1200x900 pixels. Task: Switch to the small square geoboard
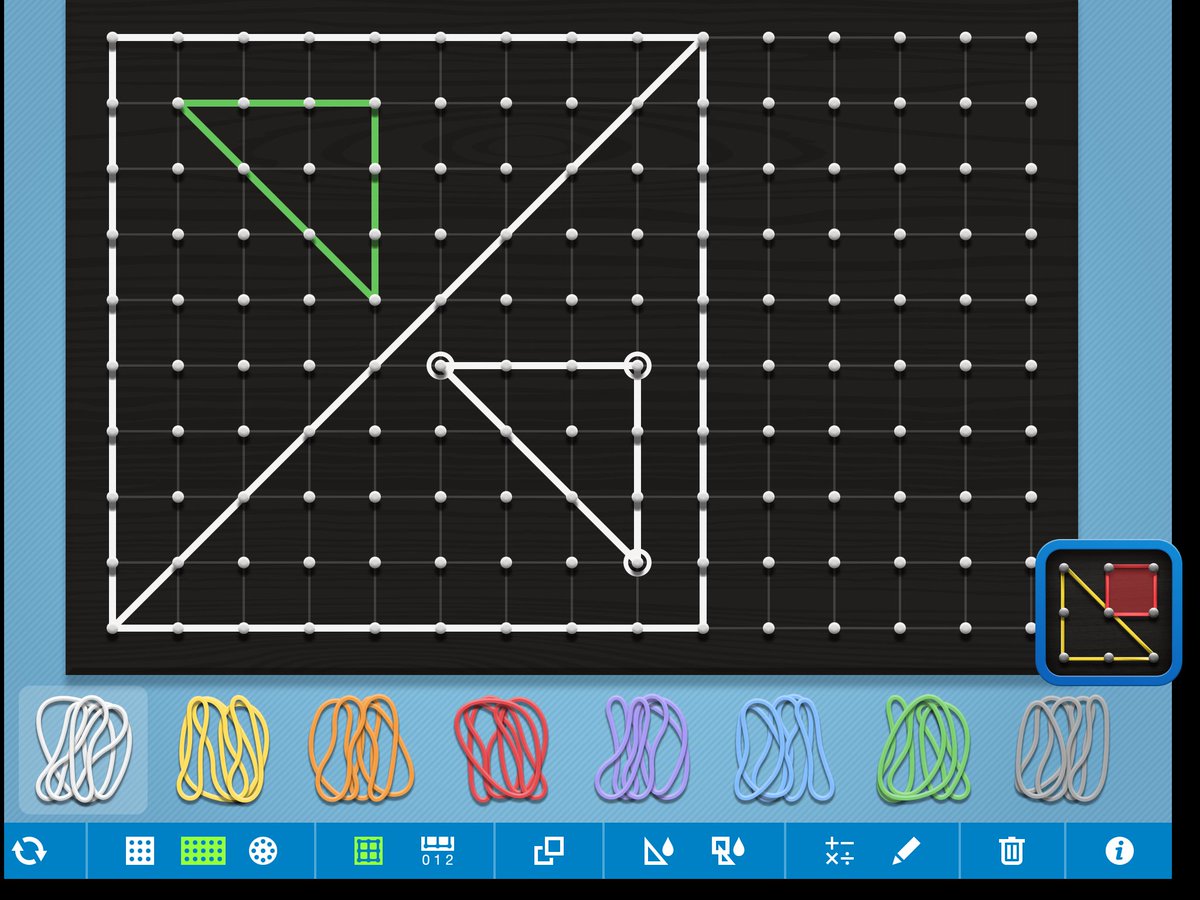[x=140, y=852]
